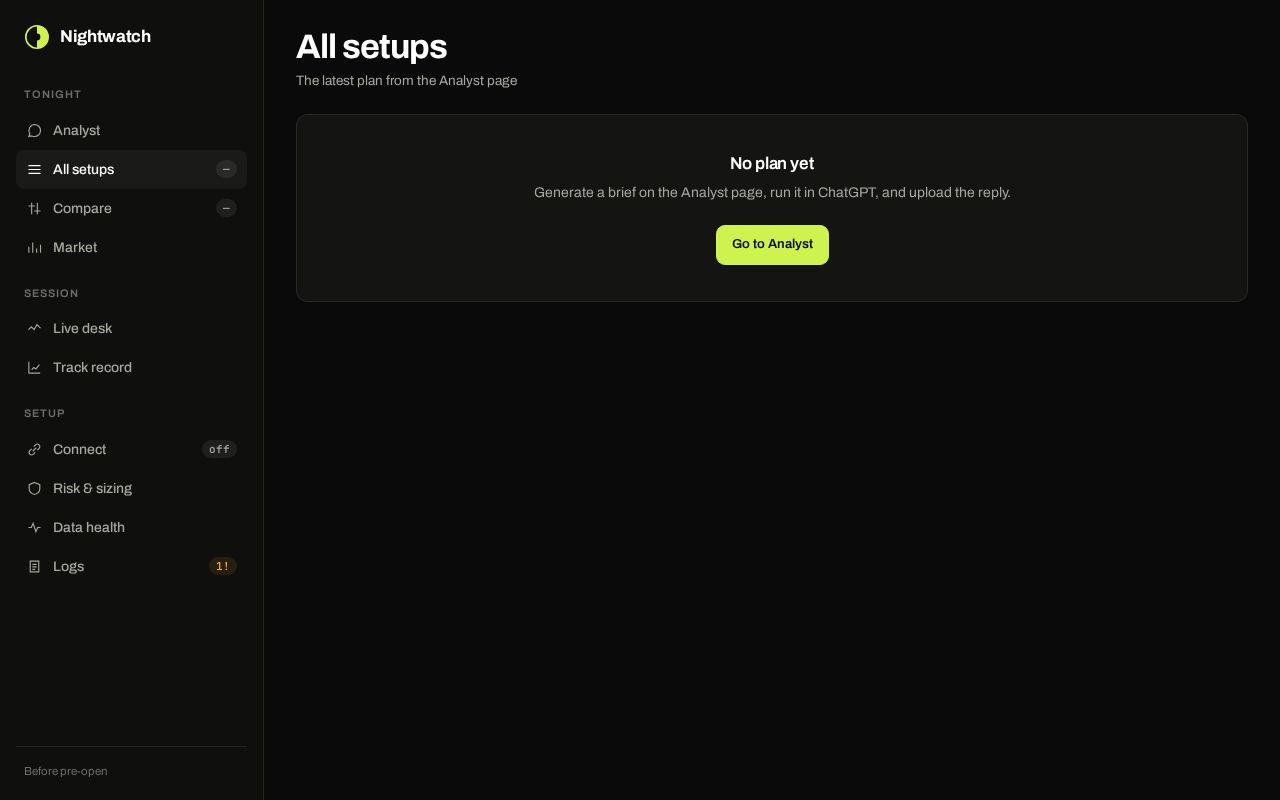Open the Logs page

click(x=131, y=567)
